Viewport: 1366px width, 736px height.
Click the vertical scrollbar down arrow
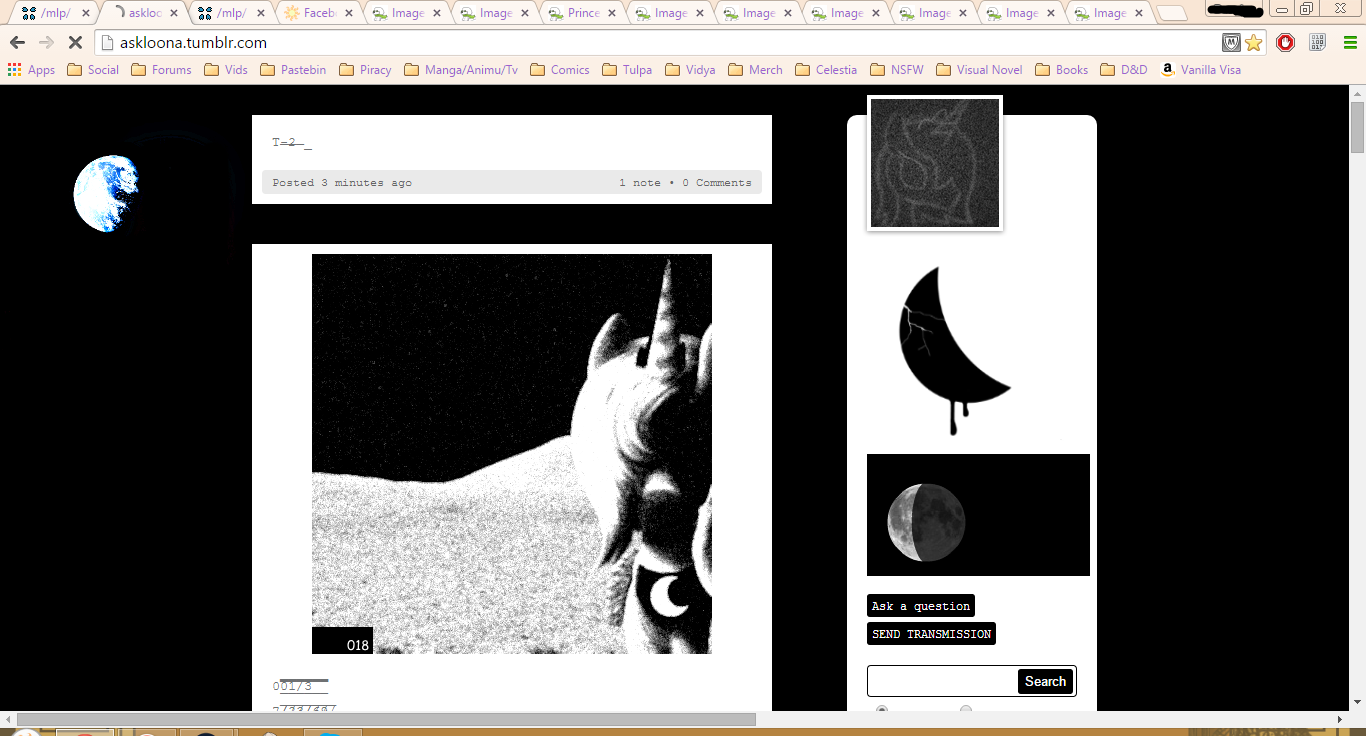click(1357, 704)
